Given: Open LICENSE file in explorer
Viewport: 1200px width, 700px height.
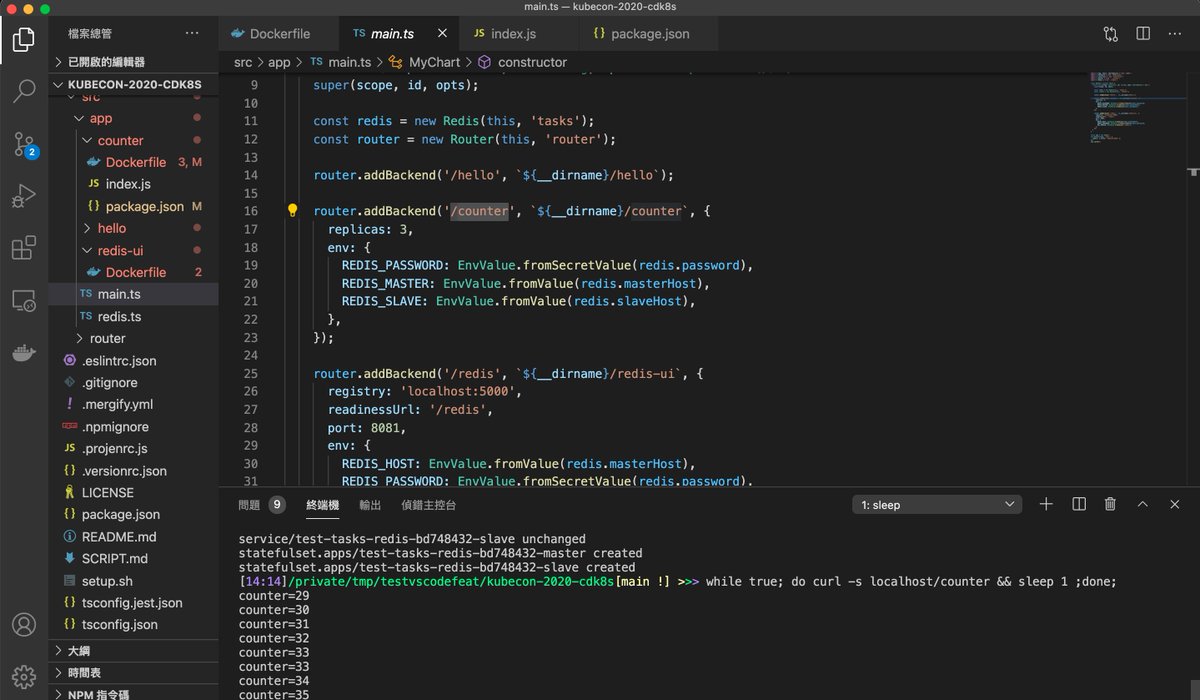Looking at the screenshot, I should pyautogui.click(x=133, y=492).
